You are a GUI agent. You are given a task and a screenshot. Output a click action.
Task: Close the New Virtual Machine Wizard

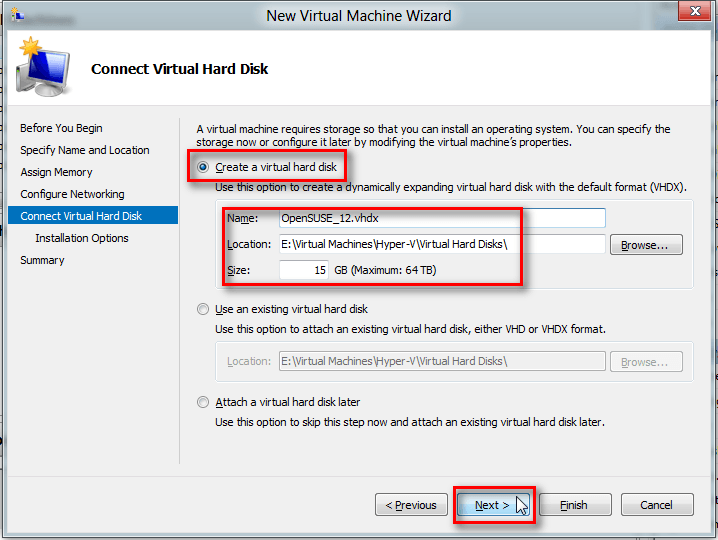pos(689,14)
